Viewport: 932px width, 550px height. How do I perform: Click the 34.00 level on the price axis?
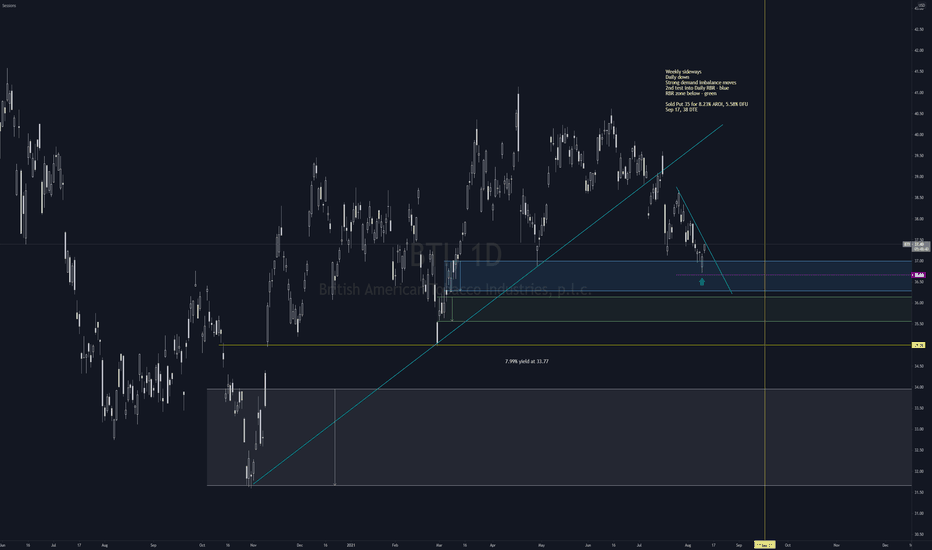919,387
